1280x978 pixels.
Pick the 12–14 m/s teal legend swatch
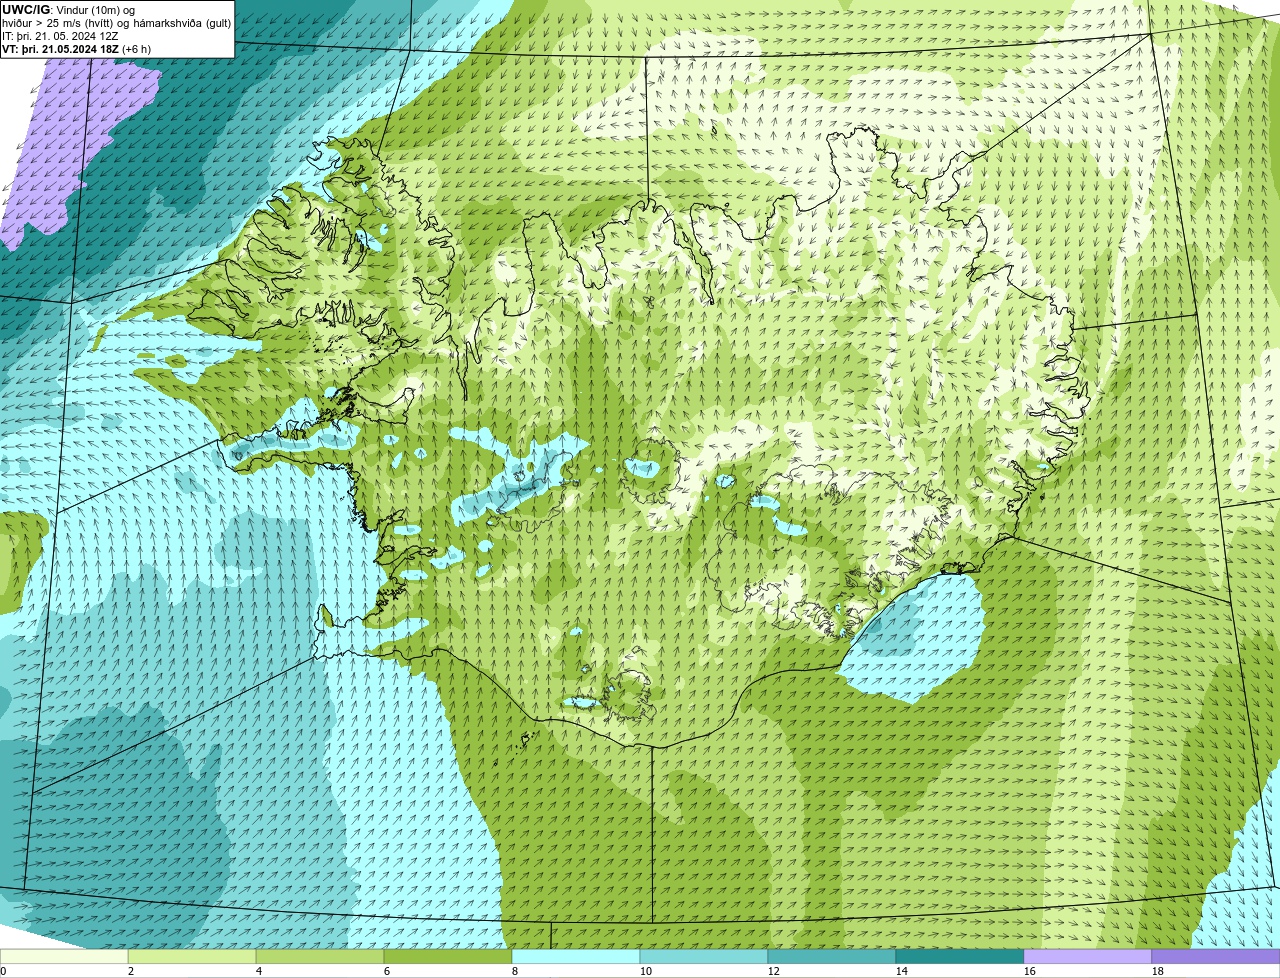832,957
